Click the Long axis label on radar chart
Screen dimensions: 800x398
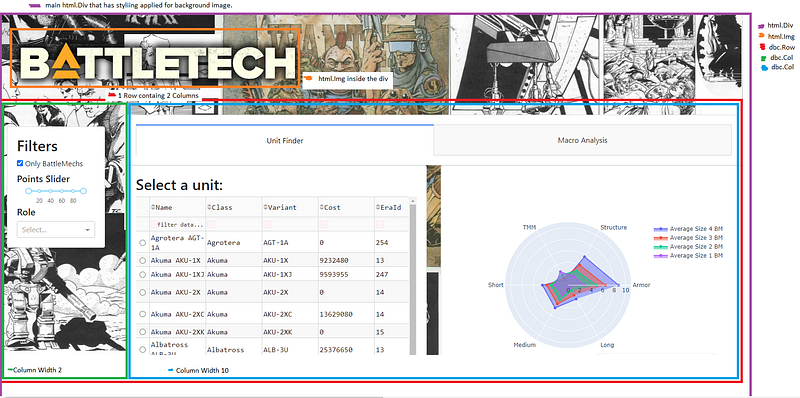pyautogui.click(x=607, y=345)
